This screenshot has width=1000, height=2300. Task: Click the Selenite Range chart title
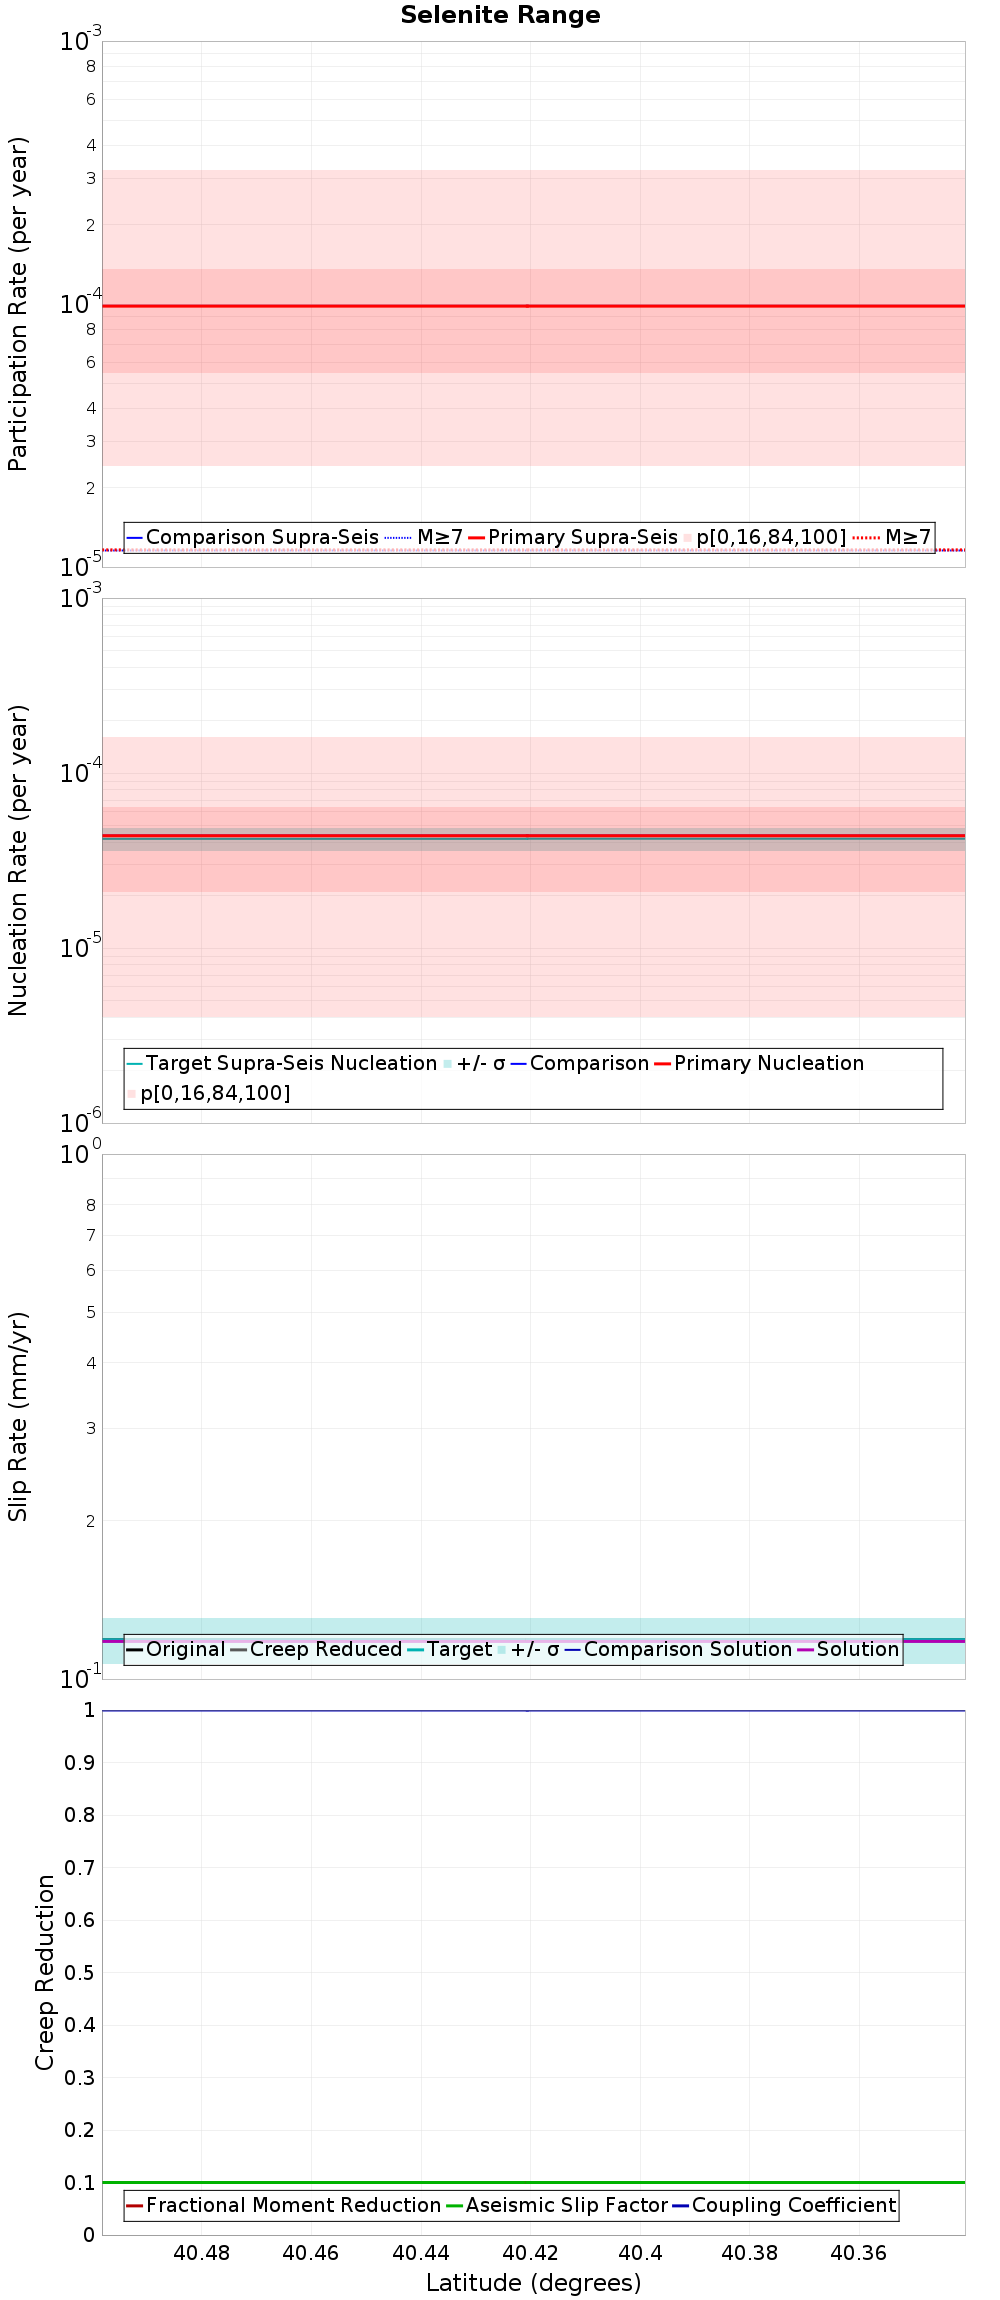pyautogui.click(x=500, y=15)
